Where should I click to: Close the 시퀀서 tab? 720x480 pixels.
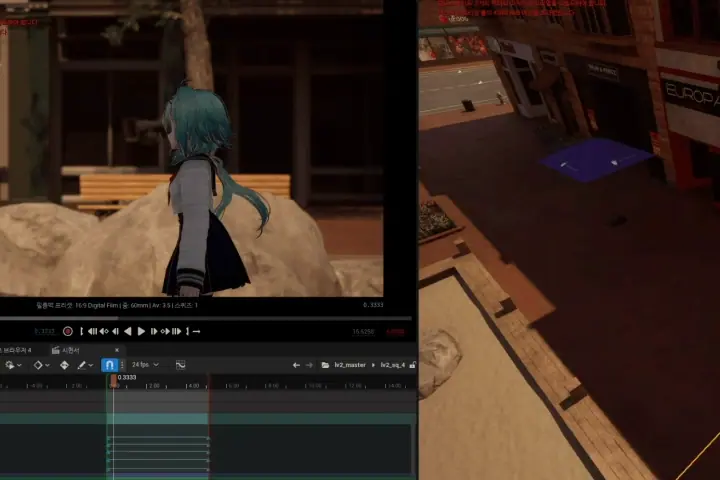[x=117, y=350]
